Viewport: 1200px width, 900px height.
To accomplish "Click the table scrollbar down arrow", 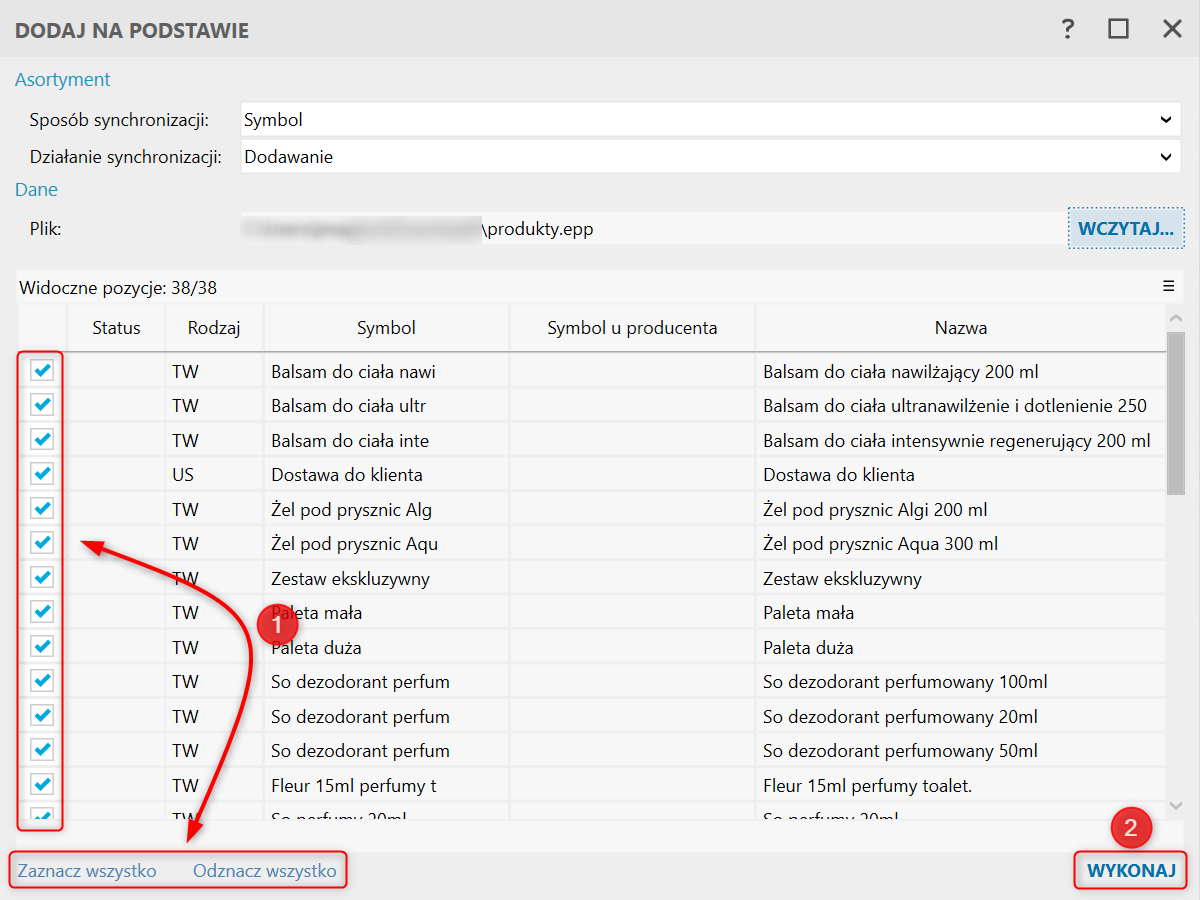I will pos(1176,805).
